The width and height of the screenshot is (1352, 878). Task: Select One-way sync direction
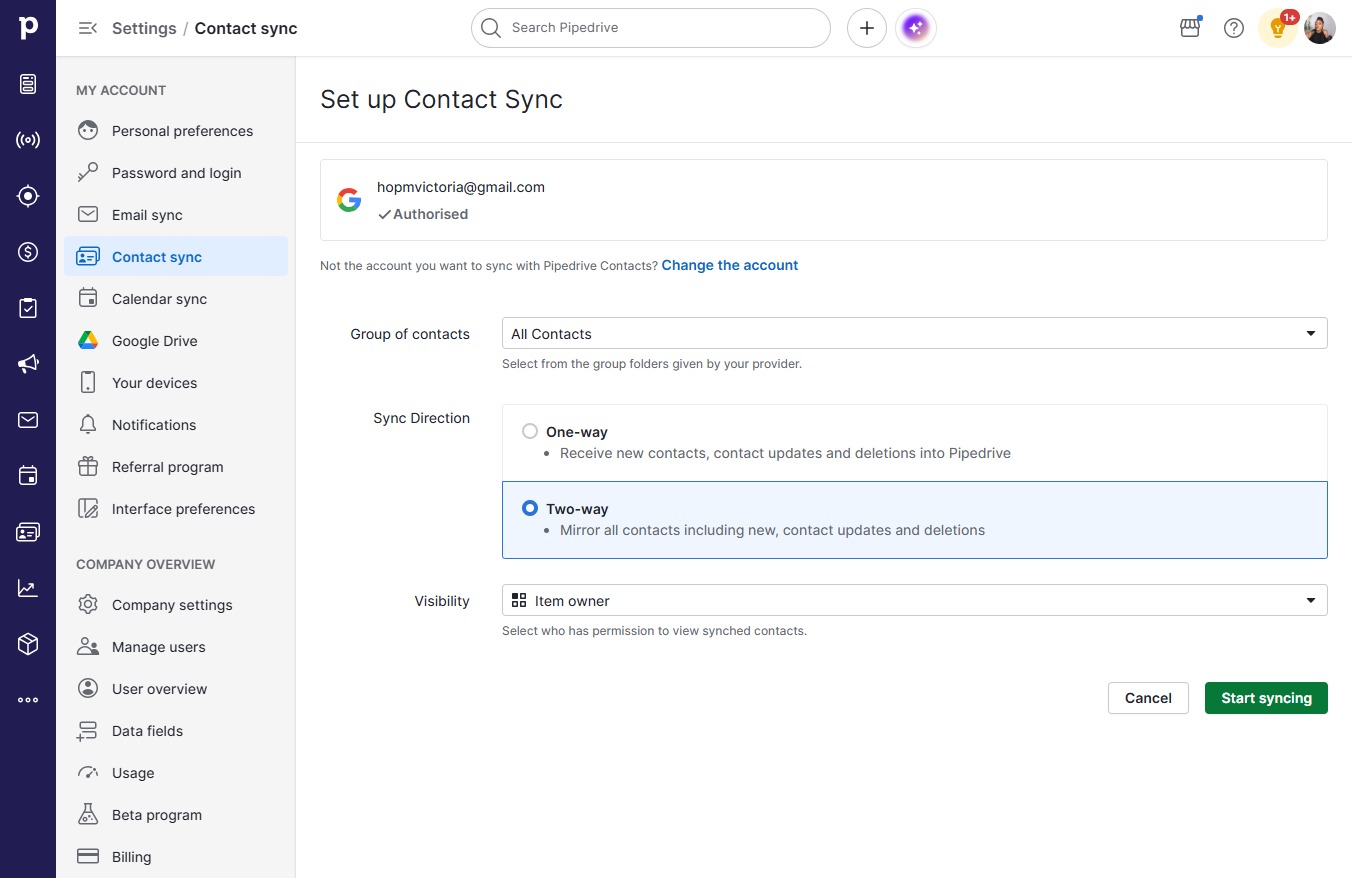click(x=530, y=432)
